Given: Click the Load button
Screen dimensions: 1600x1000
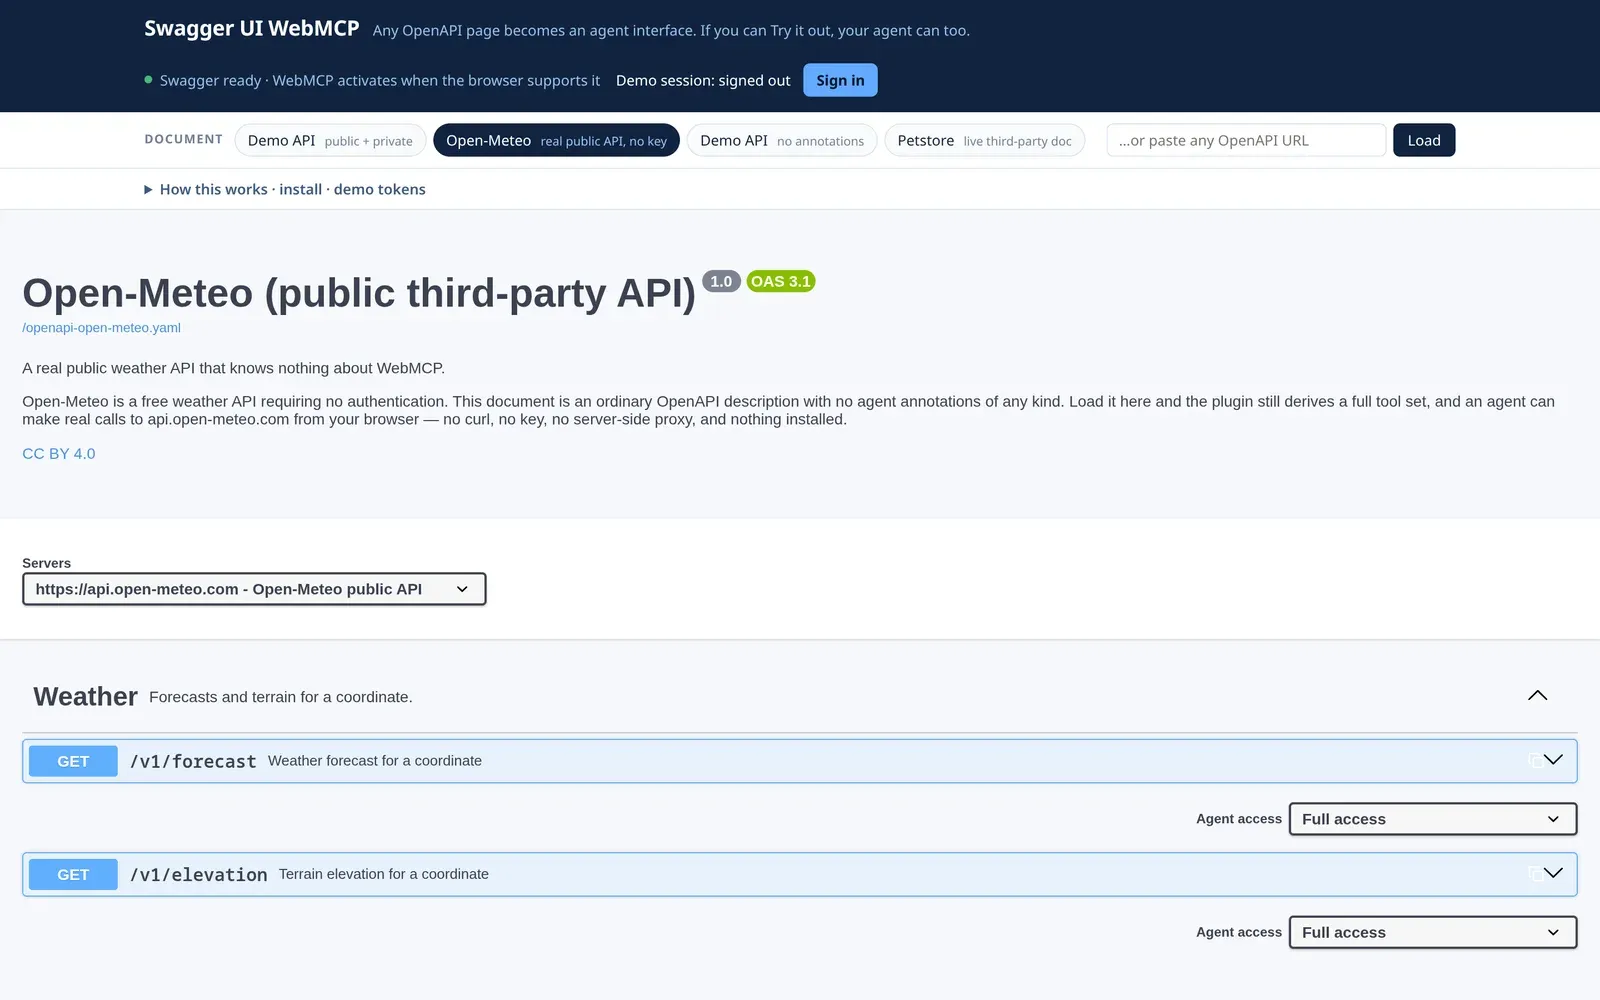Looking at the screenshot, I should point(1424,140).
